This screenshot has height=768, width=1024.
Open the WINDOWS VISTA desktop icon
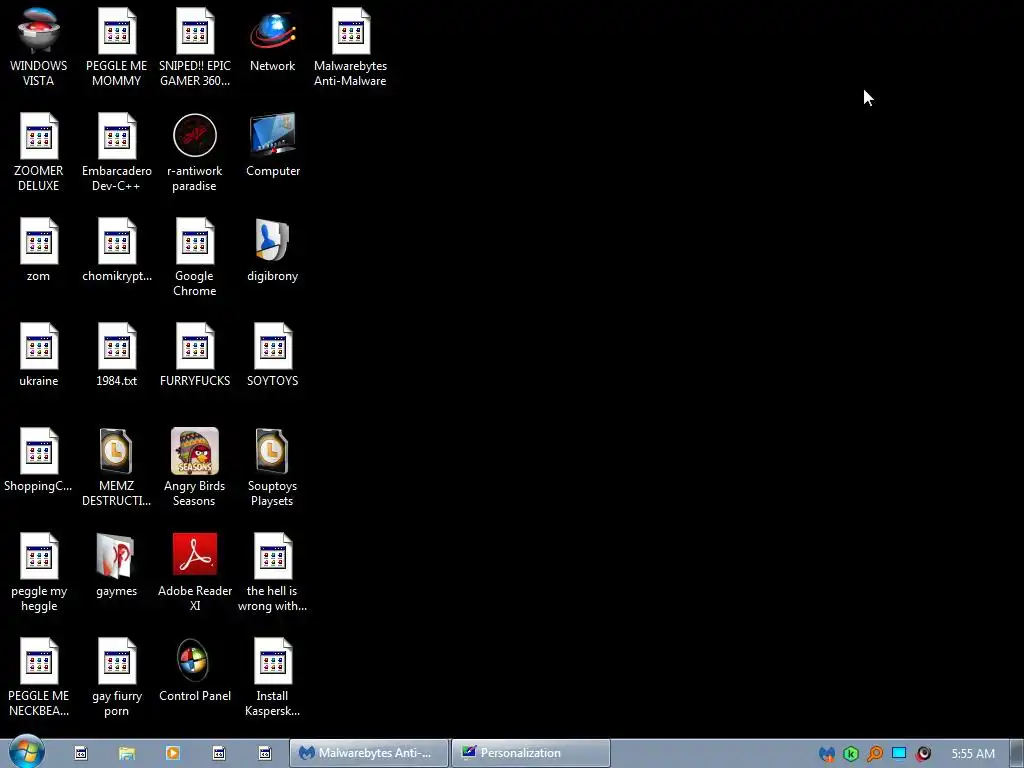click(39, 47)
